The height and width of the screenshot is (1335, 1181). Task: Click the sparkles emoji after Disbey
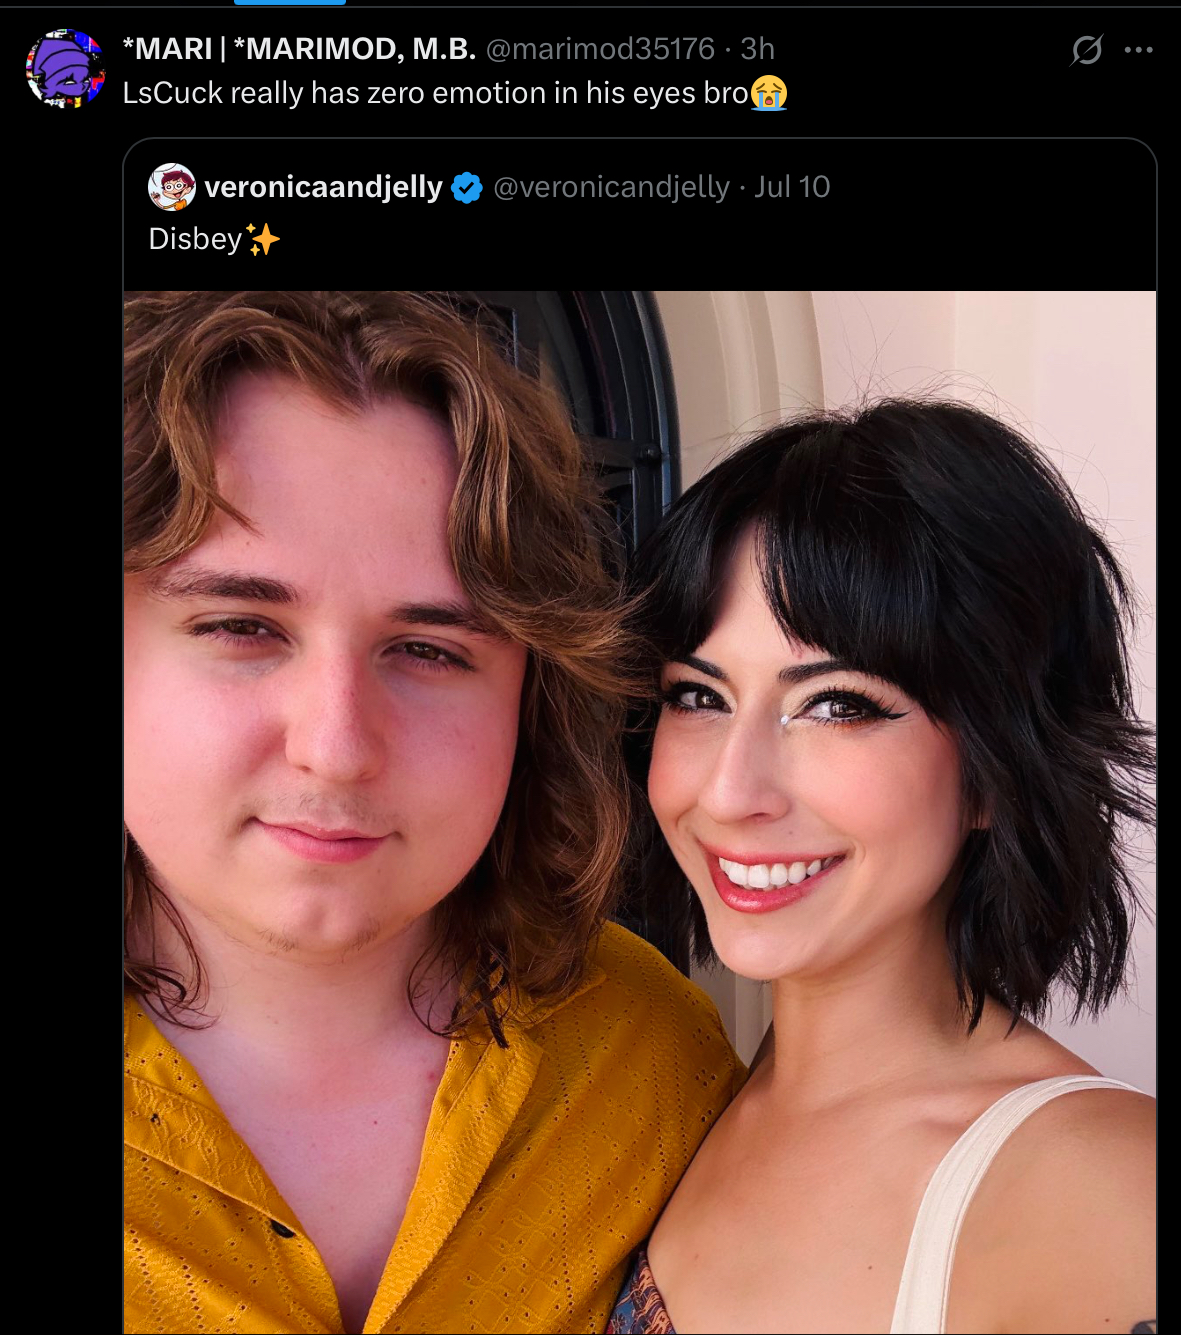pos(263,240)
